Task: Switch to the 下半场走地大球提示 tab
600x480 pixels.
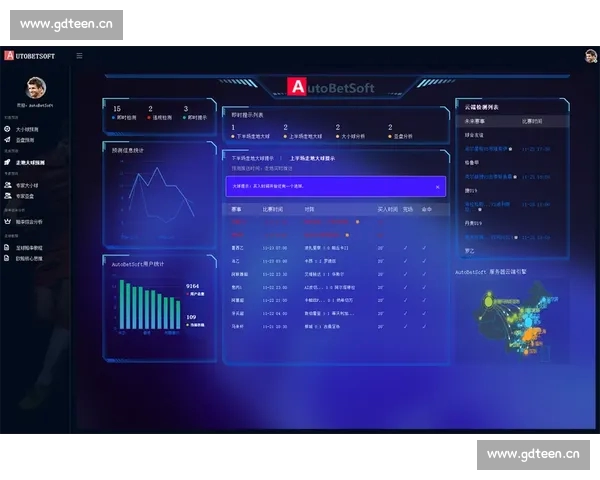Action: (253, 158)
